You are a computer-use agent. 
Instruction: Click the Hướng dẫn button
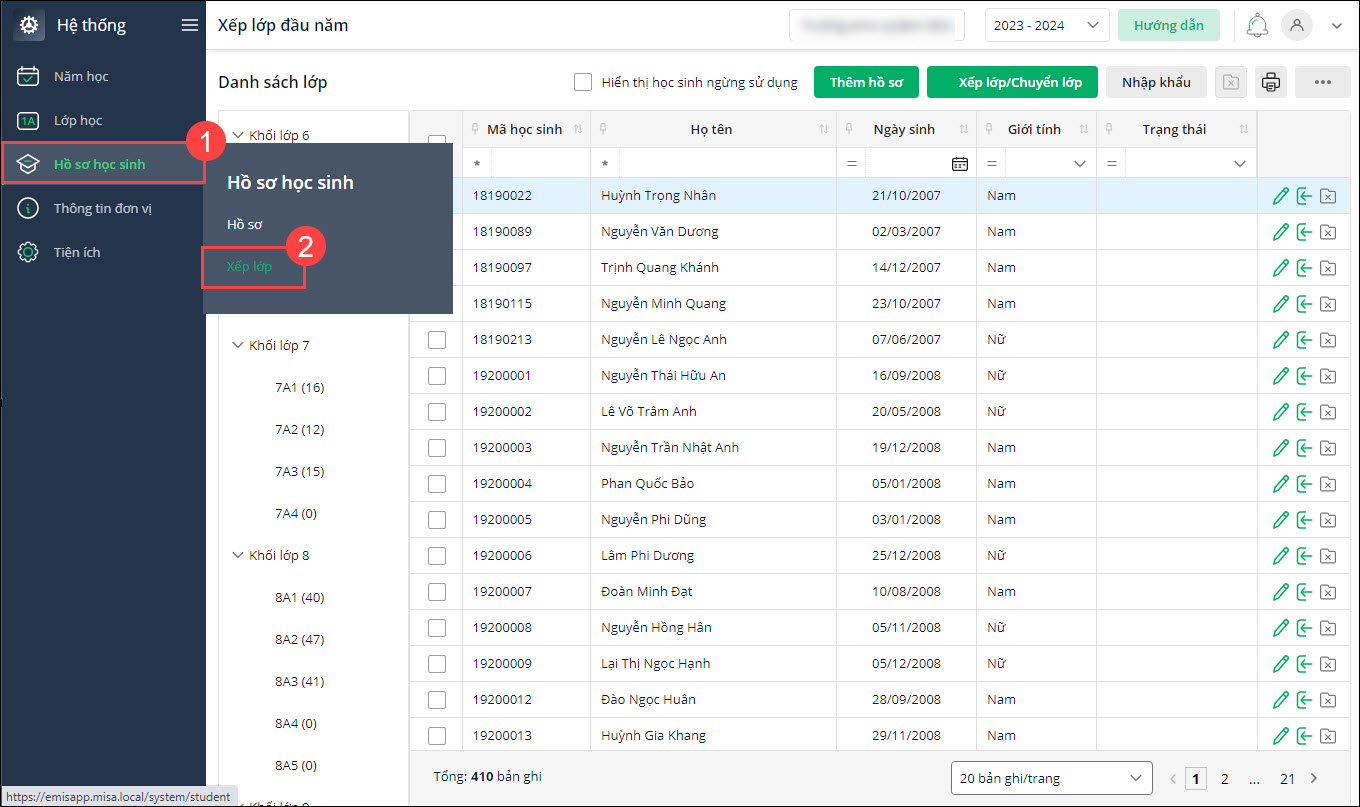point(1169,25)
